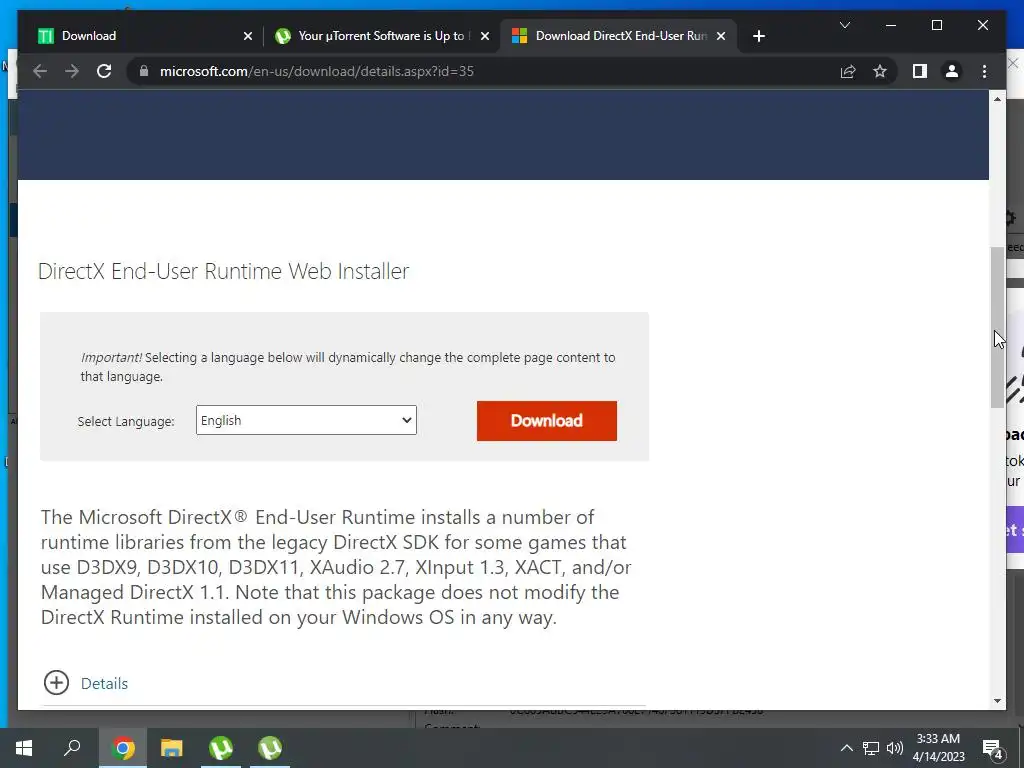This screenshot has width=1024, height=768.
Task: Close the Download tab
Action: click(x=248, y=36)
